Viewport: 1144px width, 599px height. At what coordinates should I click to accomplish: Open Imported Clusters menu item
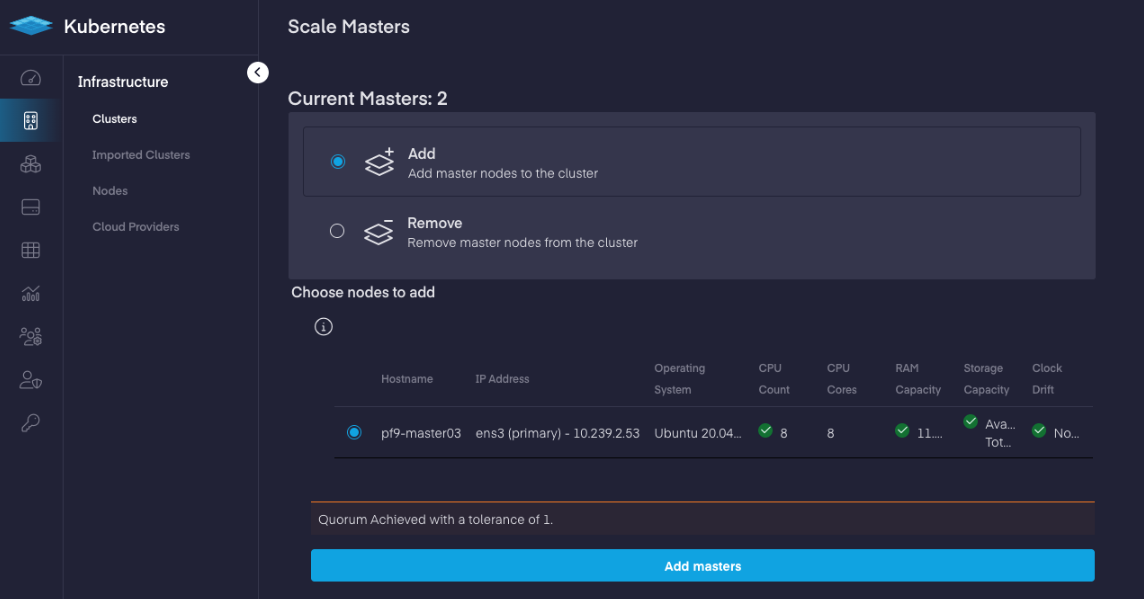point(141,155)
